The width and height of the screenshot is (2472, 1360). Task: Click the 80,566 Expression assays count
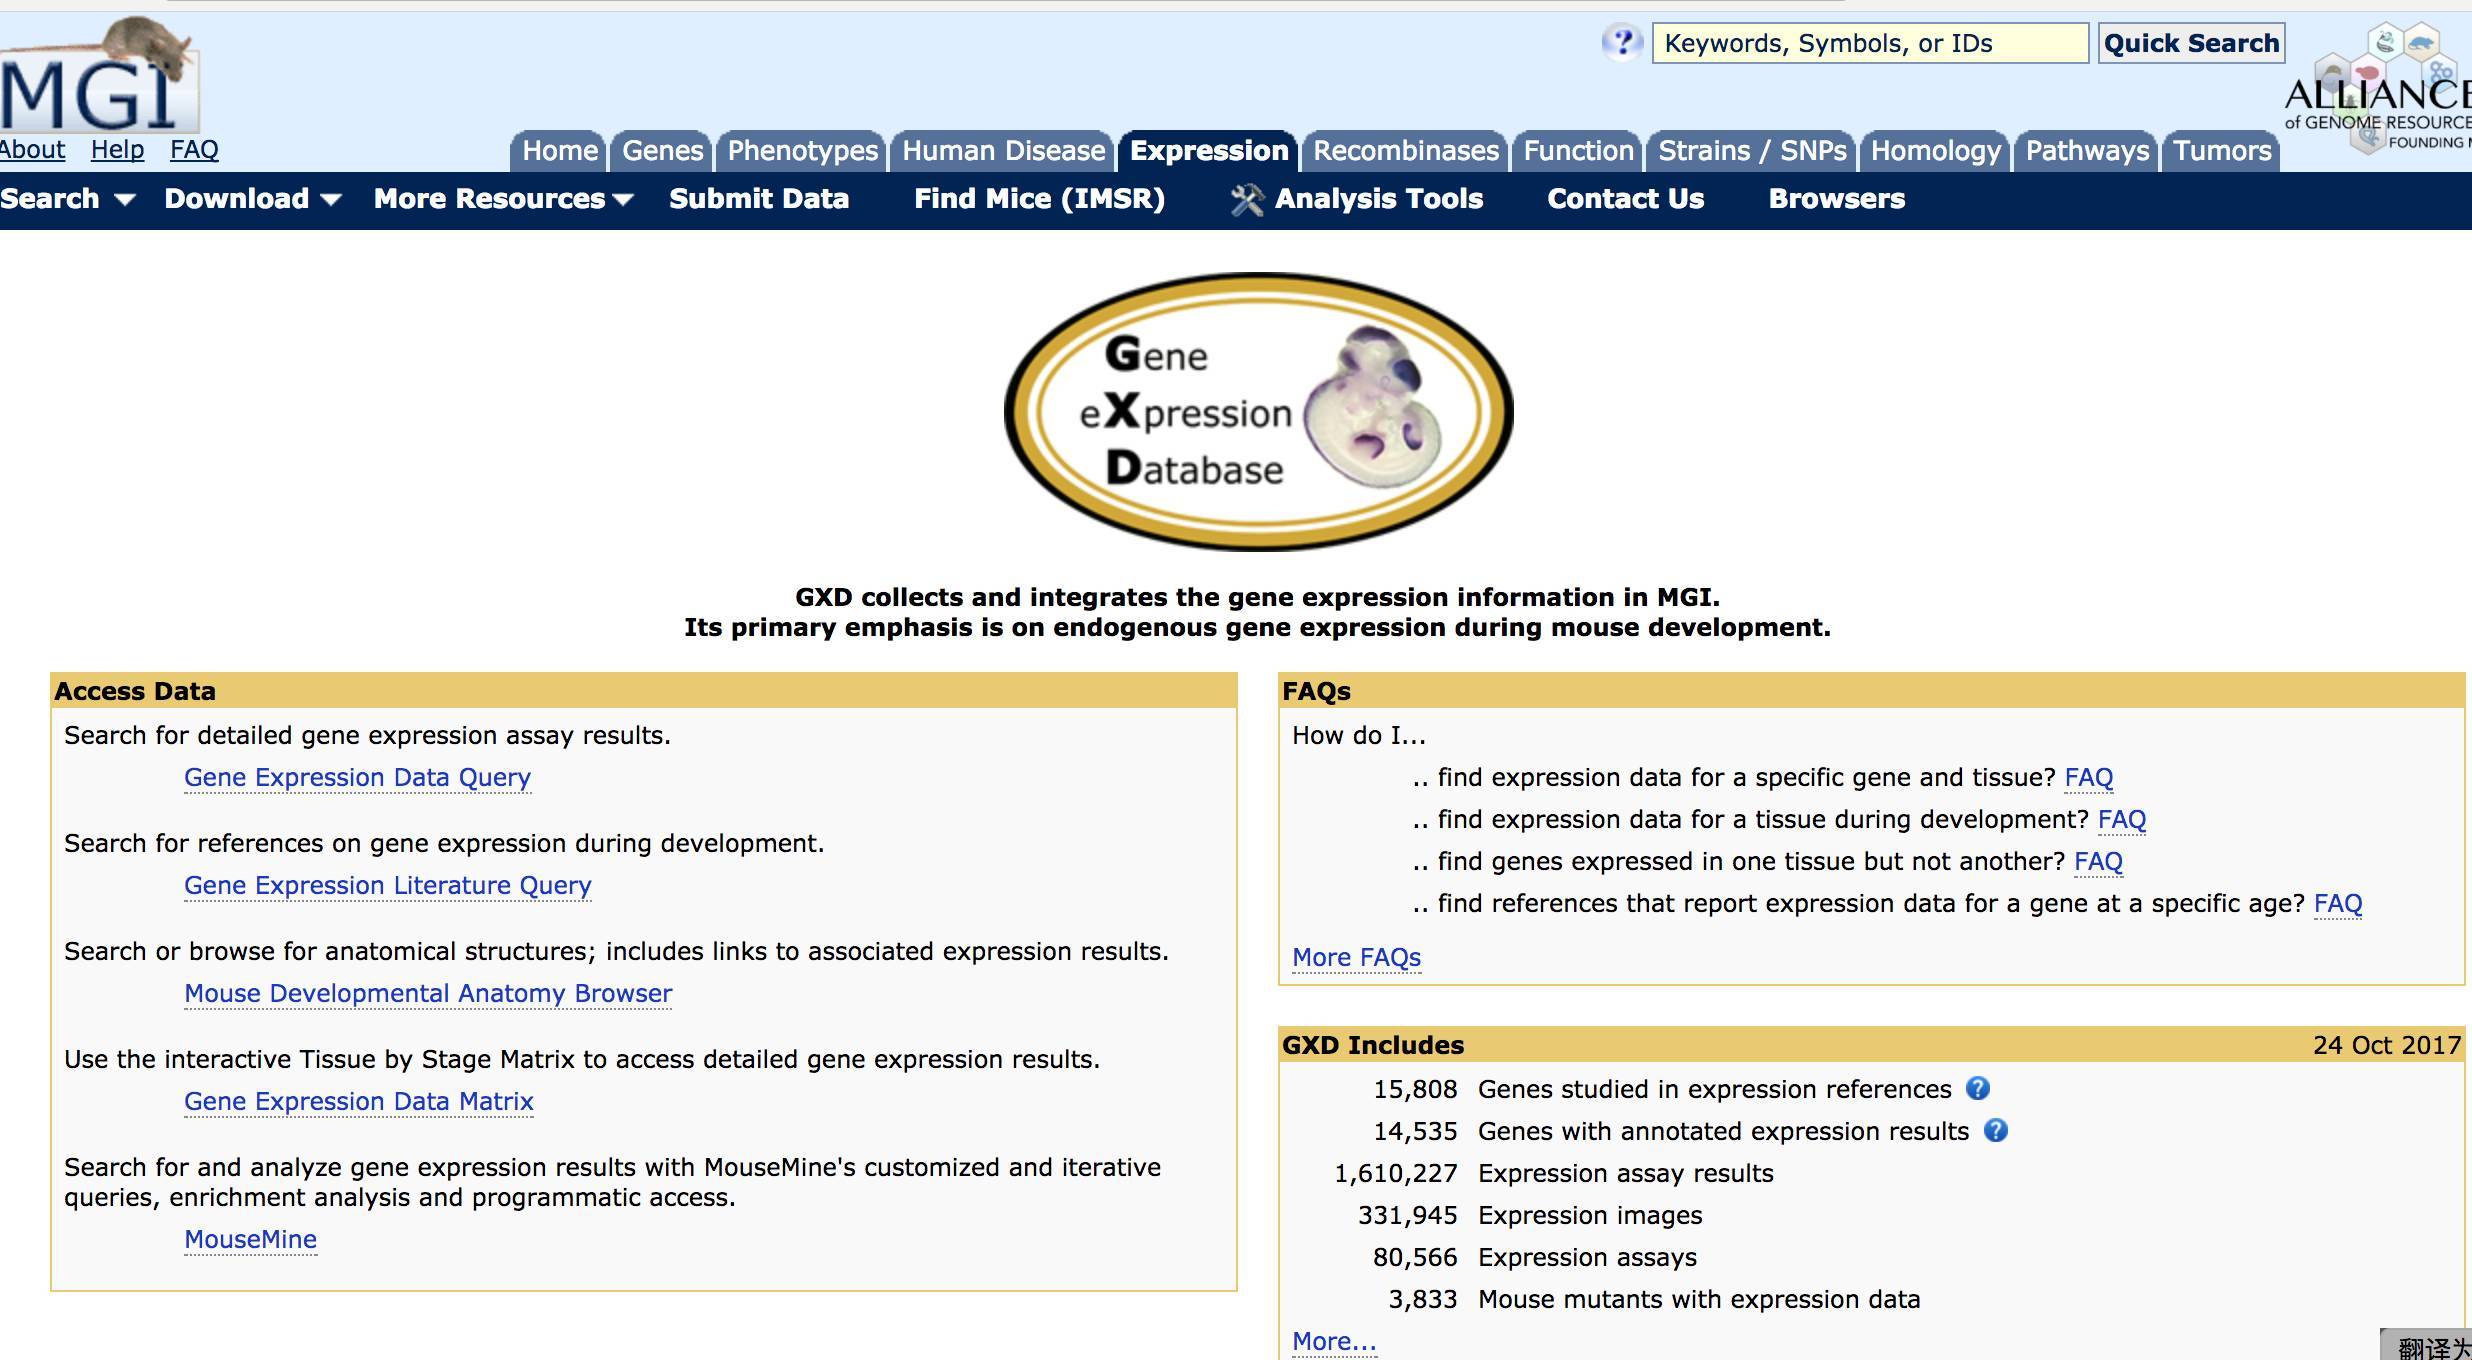[x=1415, y=1257]
